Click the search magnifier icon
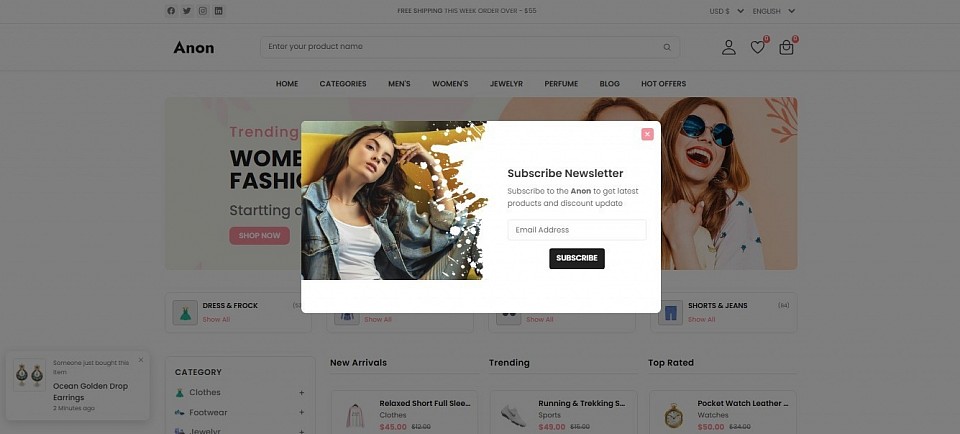The height and width of the screenshot is (434, 960). [x=667, y=47]
